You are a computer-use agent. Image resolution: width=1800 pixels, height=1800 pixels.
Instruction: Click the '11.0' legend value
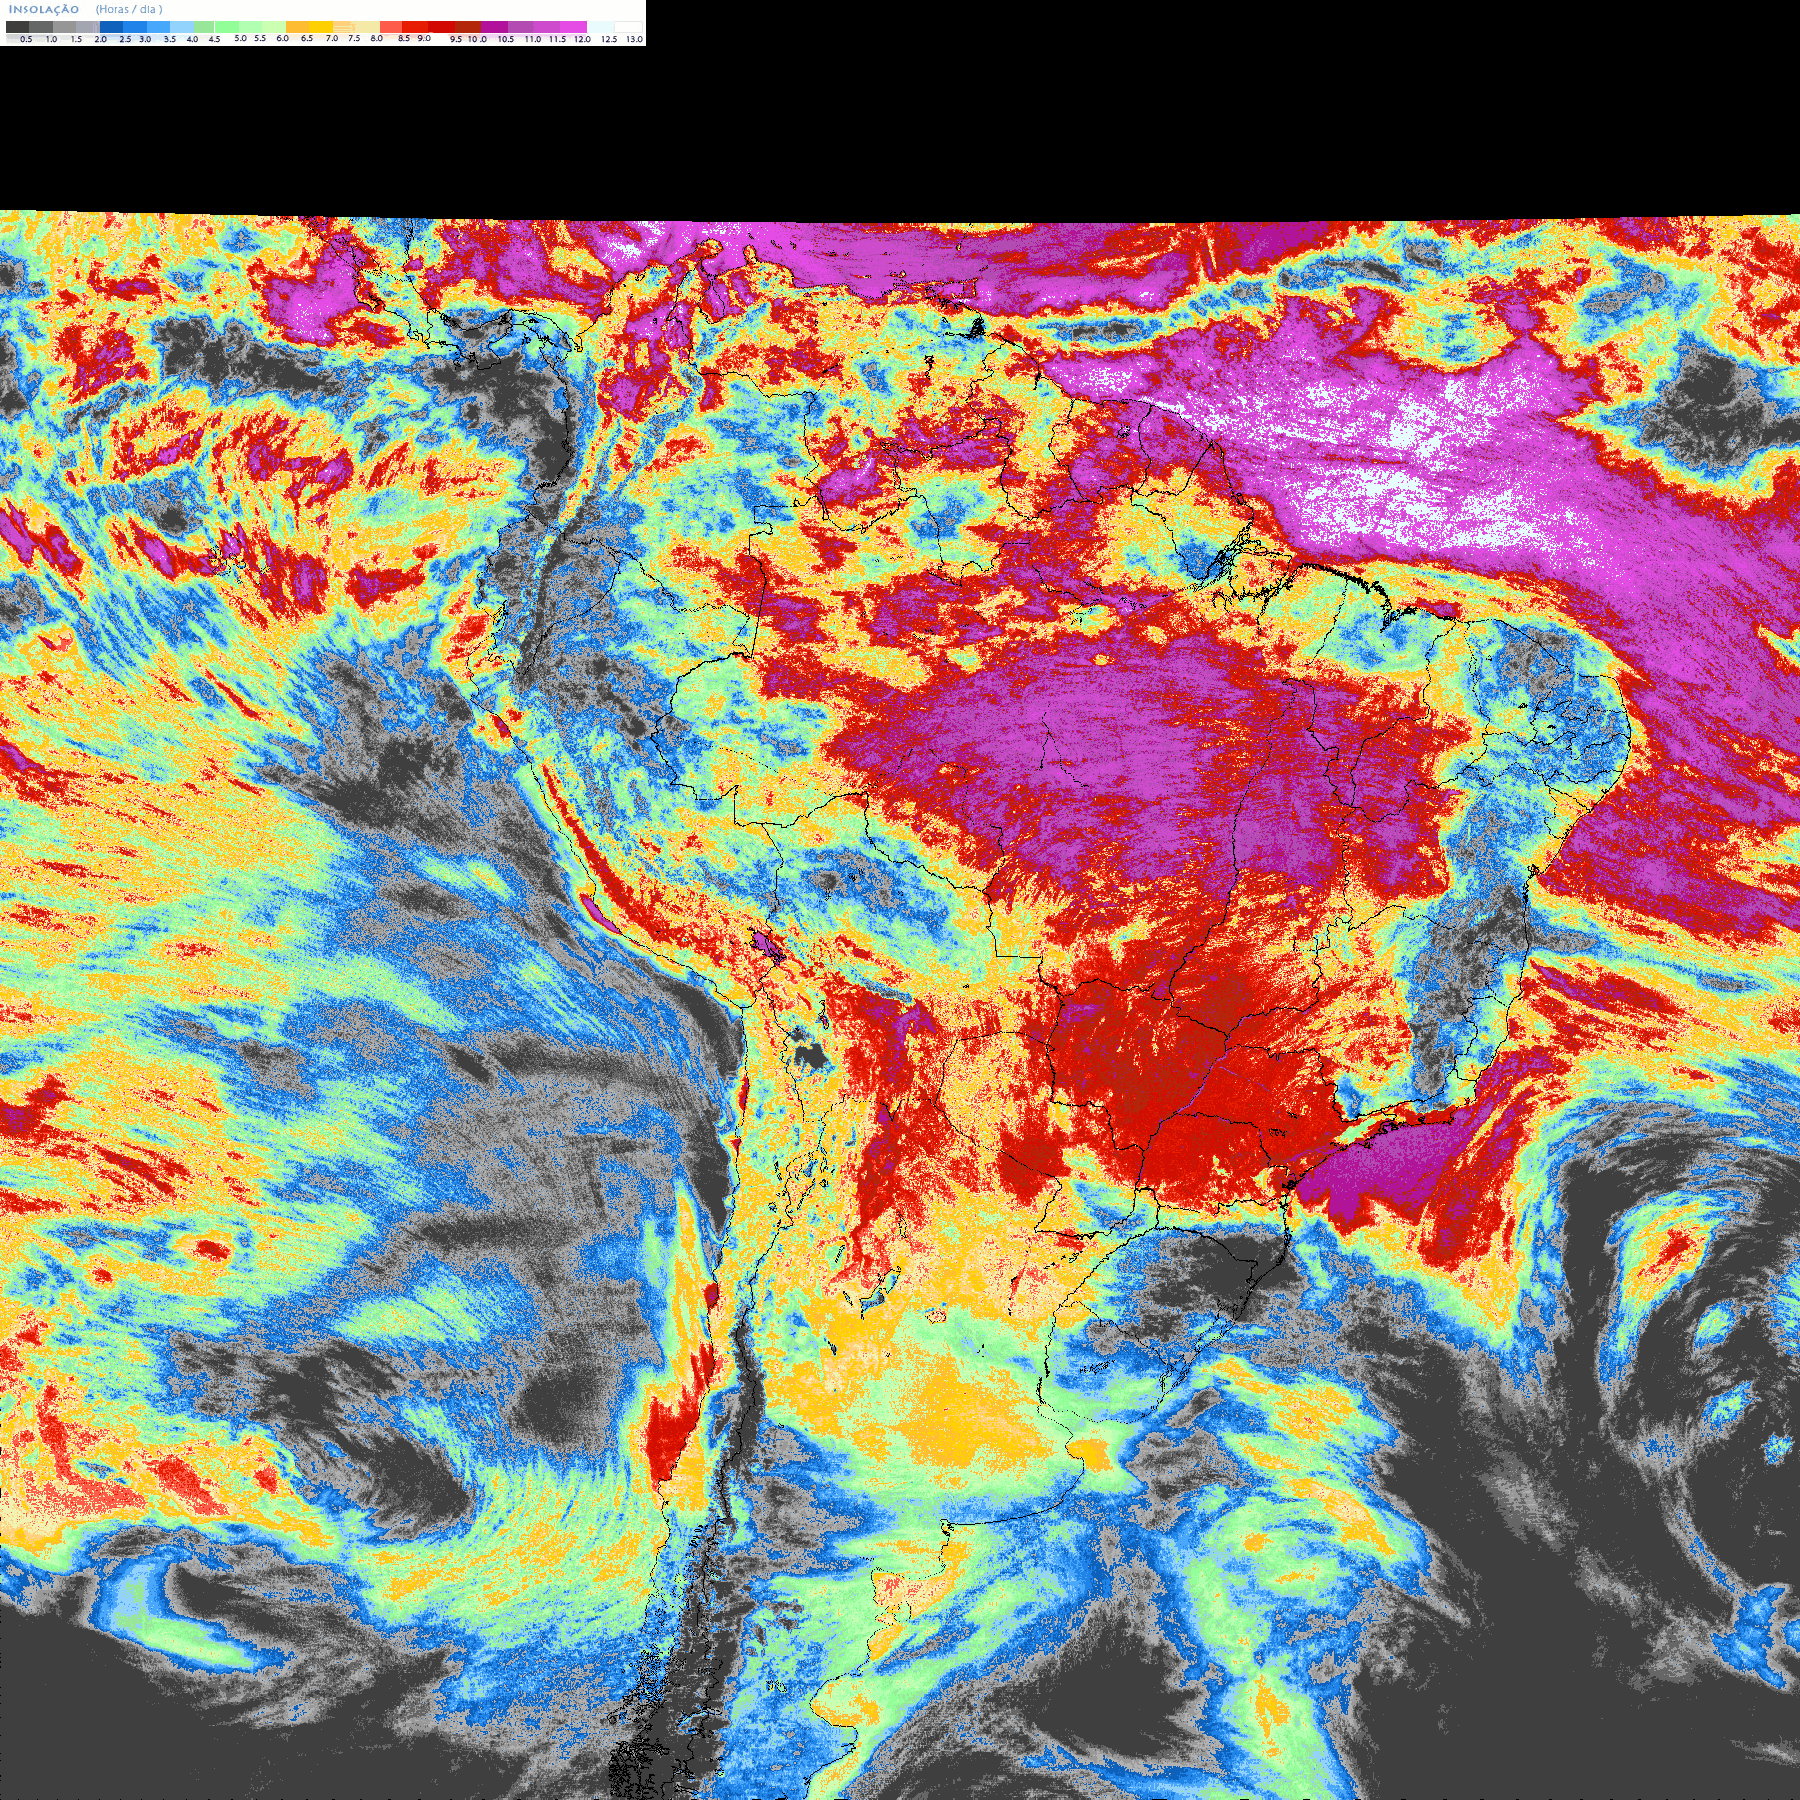[x=533, y=39]
